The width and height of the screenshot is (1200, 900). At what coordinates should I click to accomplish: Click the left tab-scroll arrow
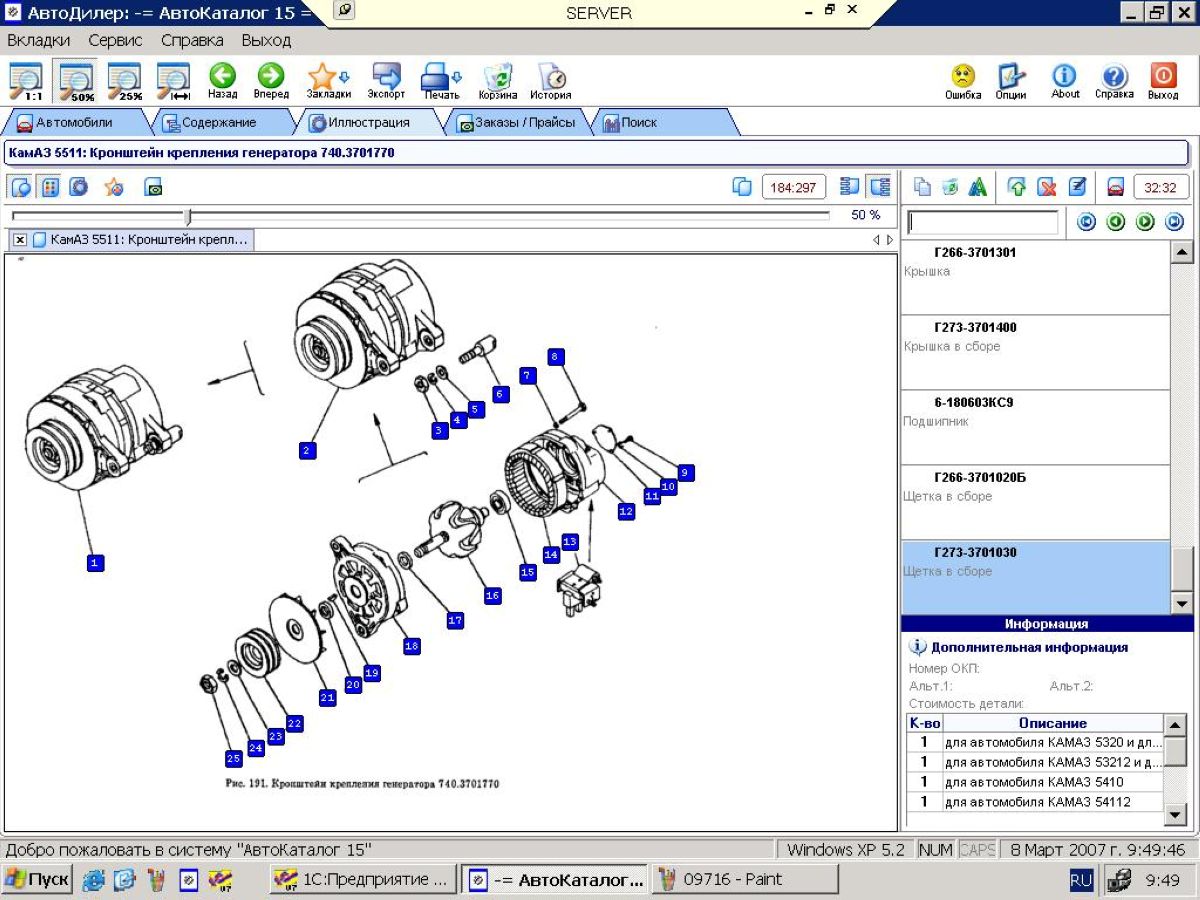point(876,240)
